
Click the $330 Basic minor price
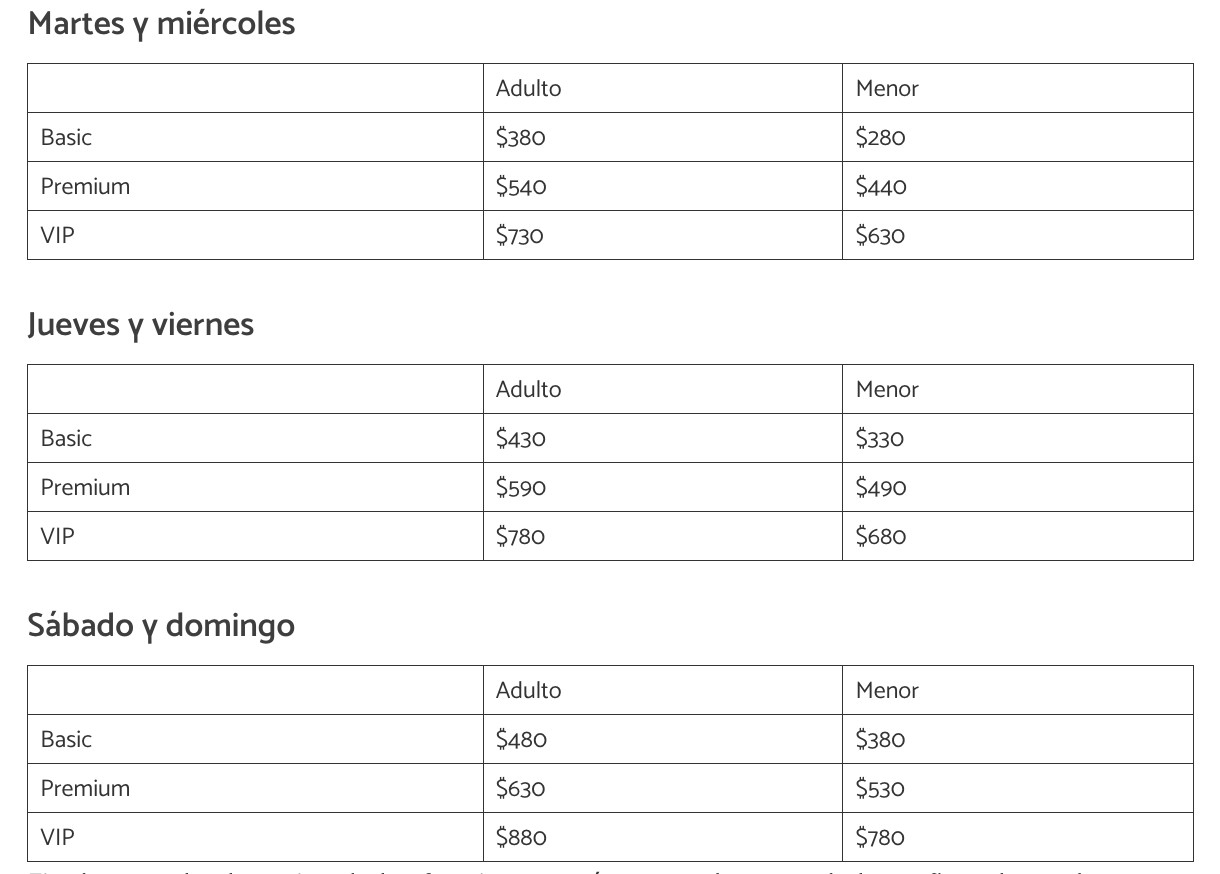coord(879,439)
